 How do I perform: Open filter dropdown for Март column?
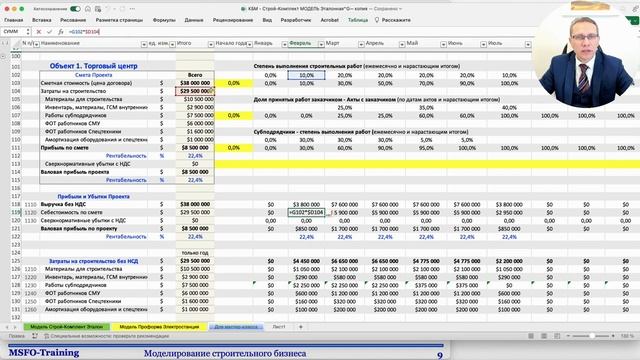[x=361, y=44]
